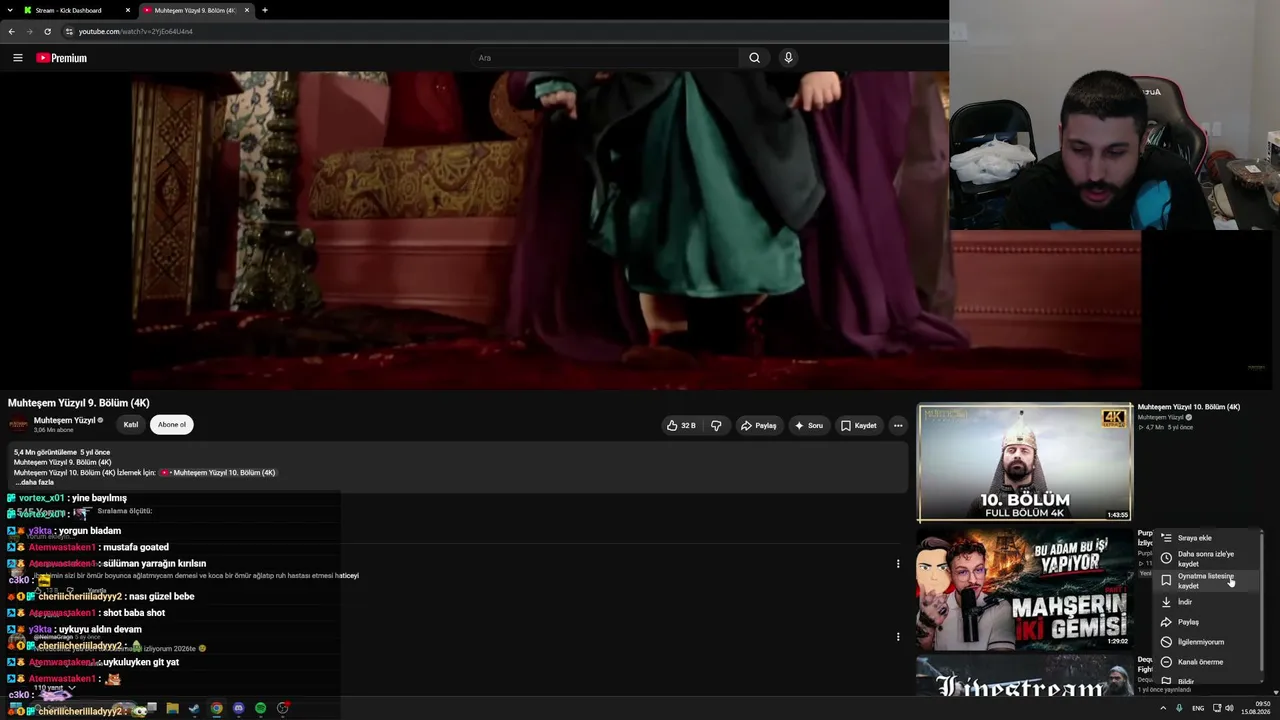Click the Paylaş share button under video
The width and height of the screenshot is (1280, 720).
tap(758, 425)
